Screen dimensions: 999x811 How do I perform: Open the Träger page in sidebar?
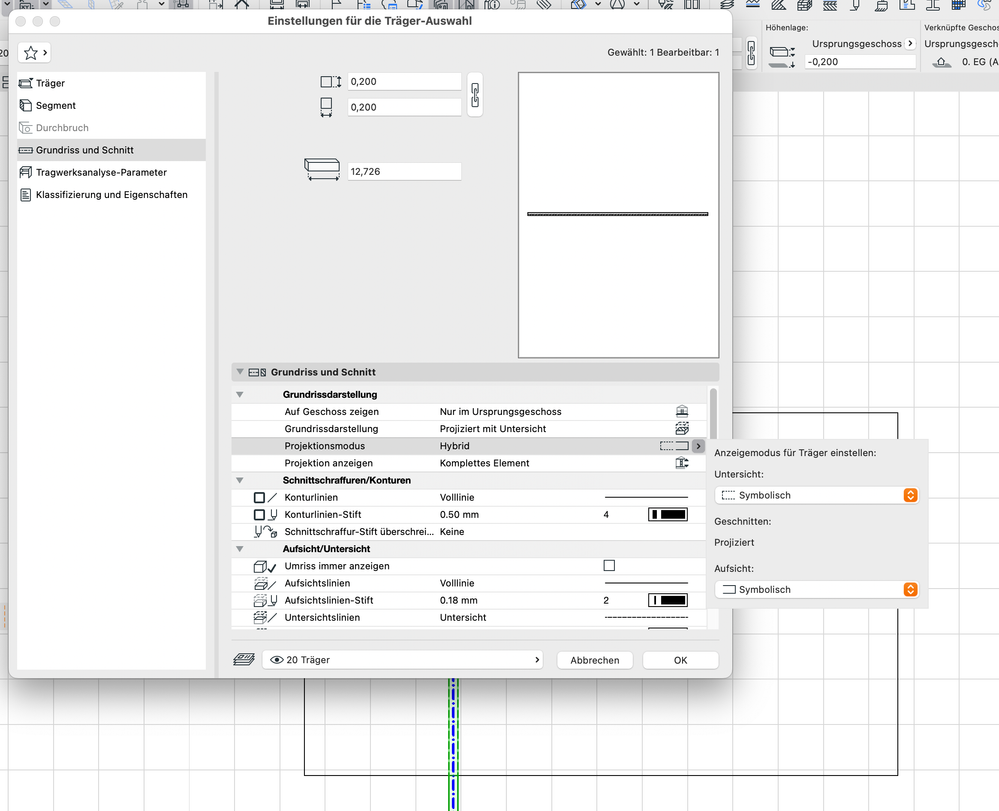click(111, 83)
